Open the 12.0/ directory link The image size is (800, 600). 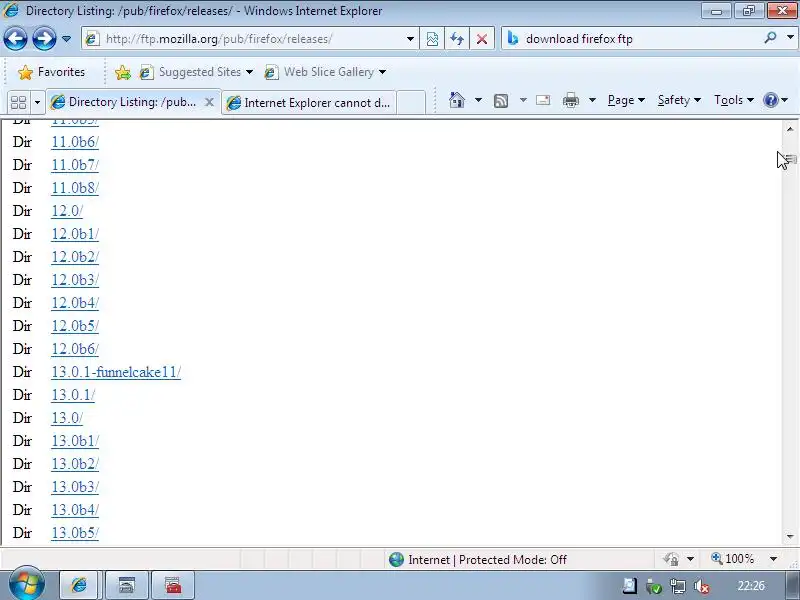[x=67, y=211]
